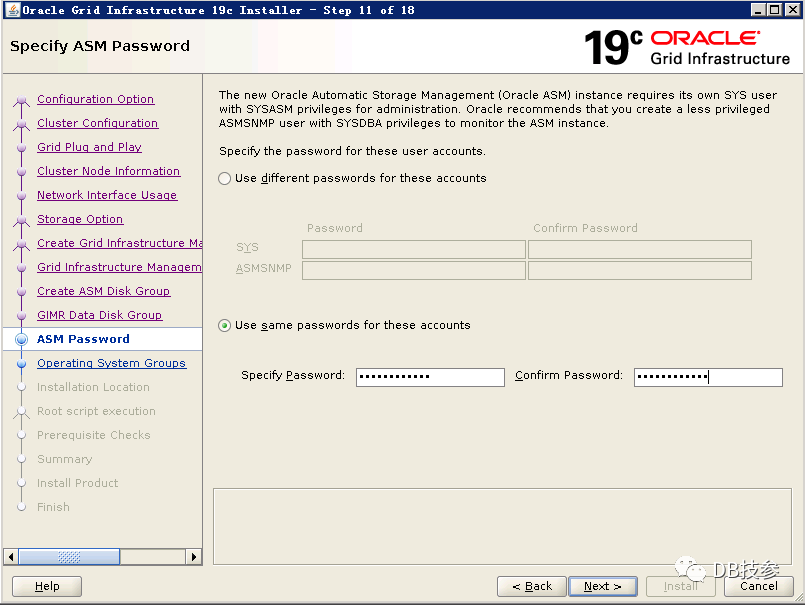Click the Create ASM Disk Group step bullet
The width and height of the screenshot is (805, 605).
pos(22,292)
